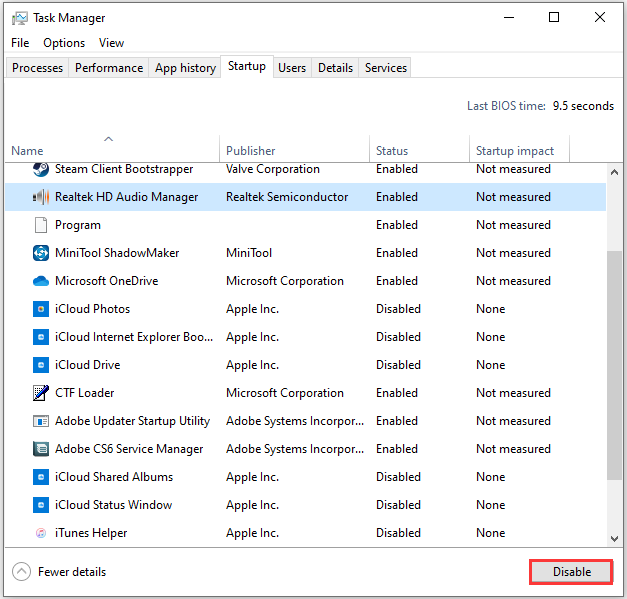Collapse view with Fewer details arrow
The height and width of the screenshot is (599, 627).
pos(21,572)
